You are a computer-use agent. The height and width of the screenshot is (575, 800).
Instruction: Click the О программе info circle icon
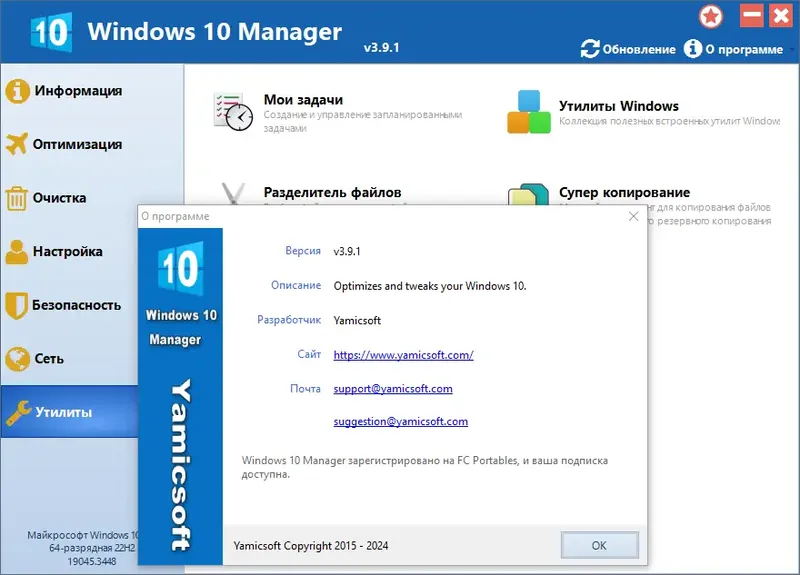(x=692, y=49)
